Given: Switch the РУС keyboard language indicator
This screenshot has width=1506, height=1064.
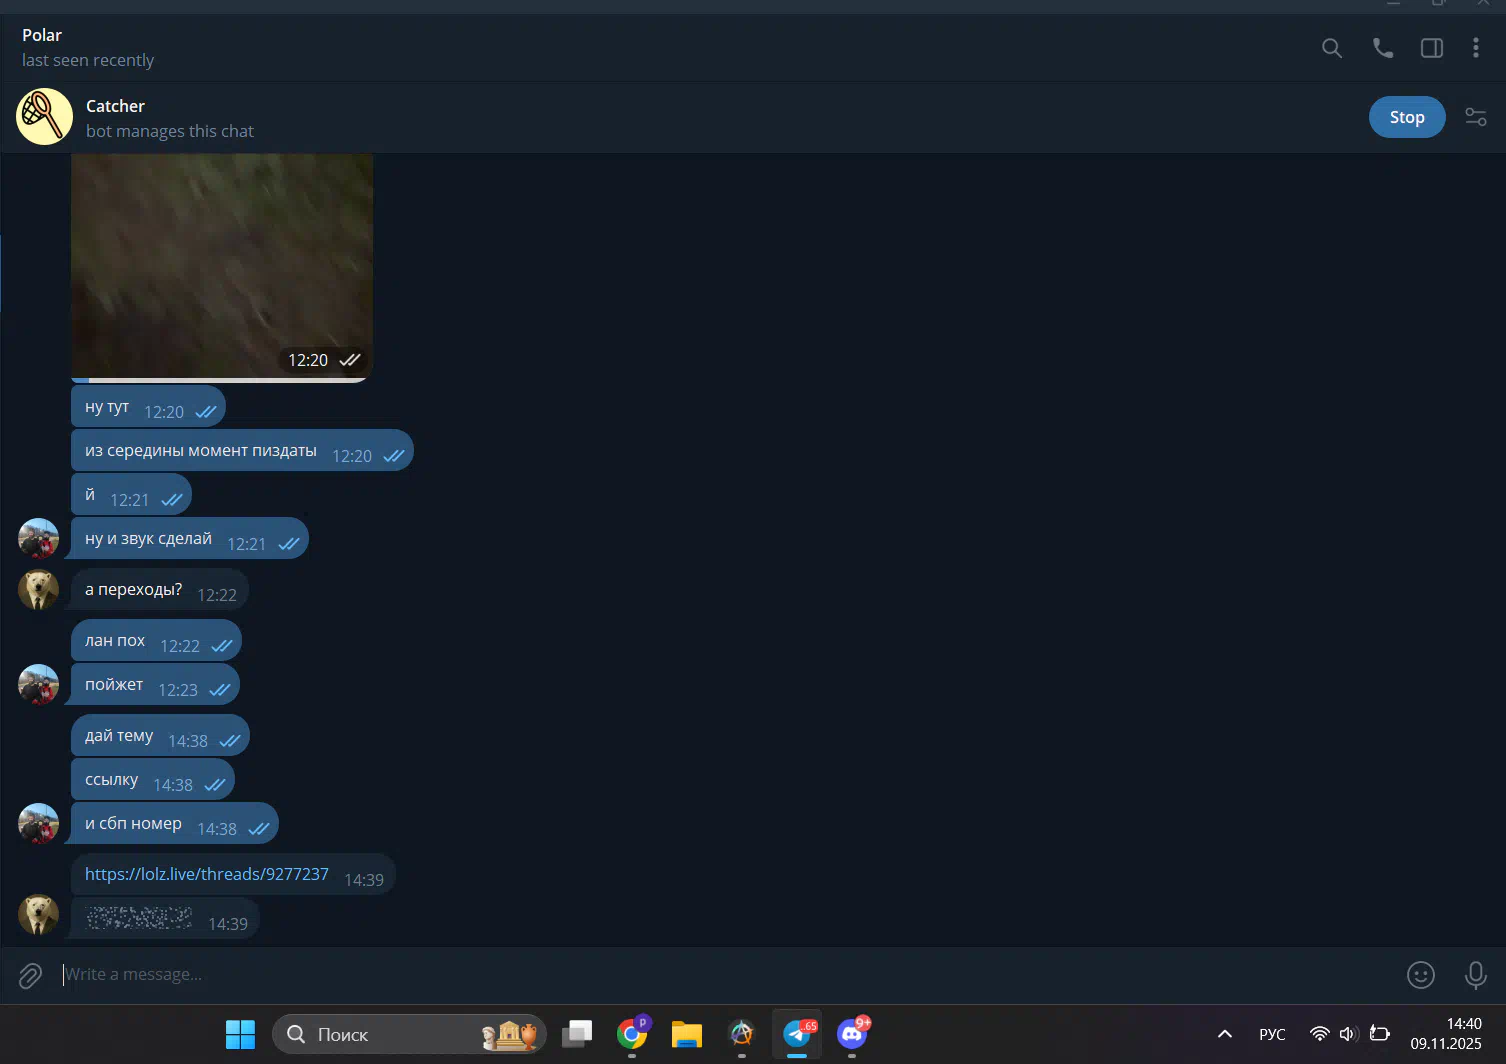Looking at the screenshot, I should 1272,1034.
